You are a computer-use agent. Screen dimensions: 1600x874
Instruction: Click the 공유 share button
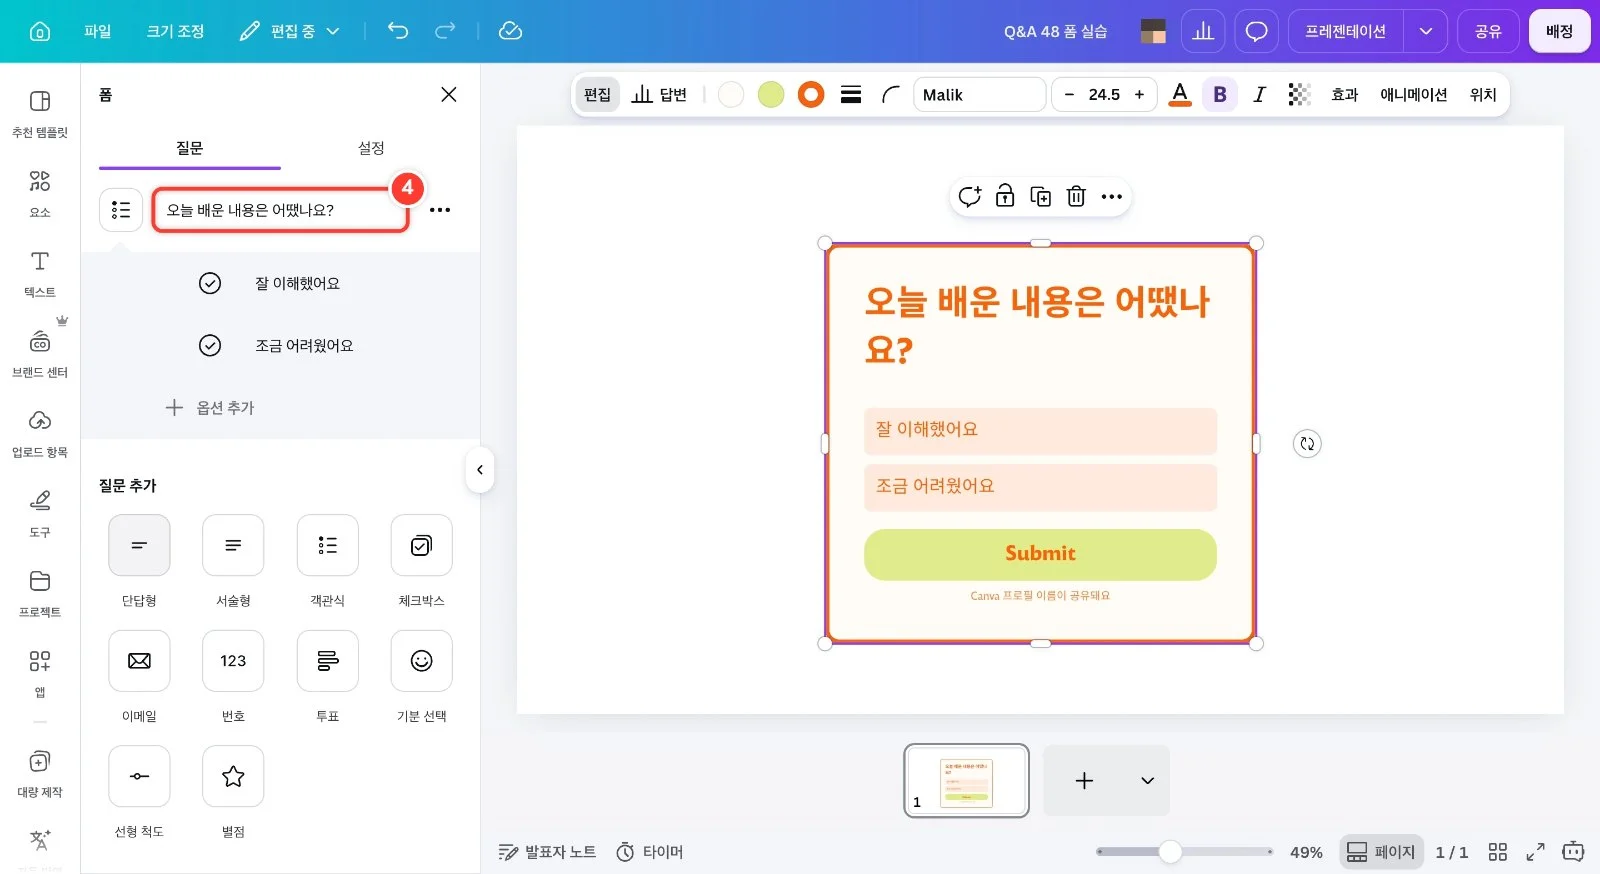(x=1488, y=31)
